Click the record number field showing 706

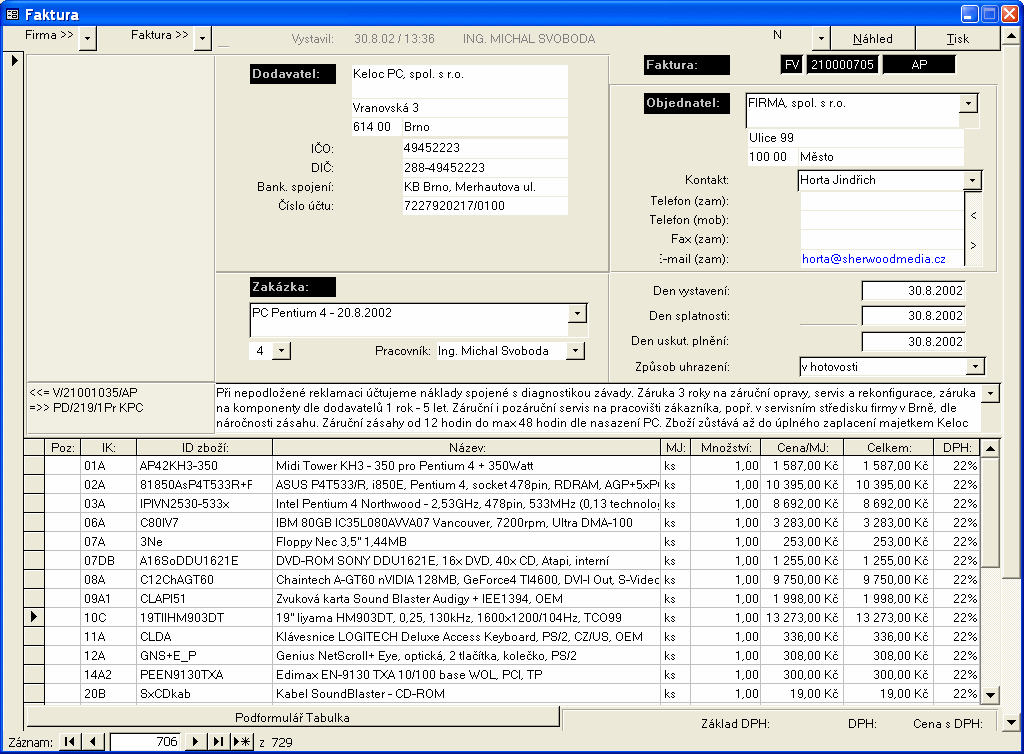pos(146,741)
